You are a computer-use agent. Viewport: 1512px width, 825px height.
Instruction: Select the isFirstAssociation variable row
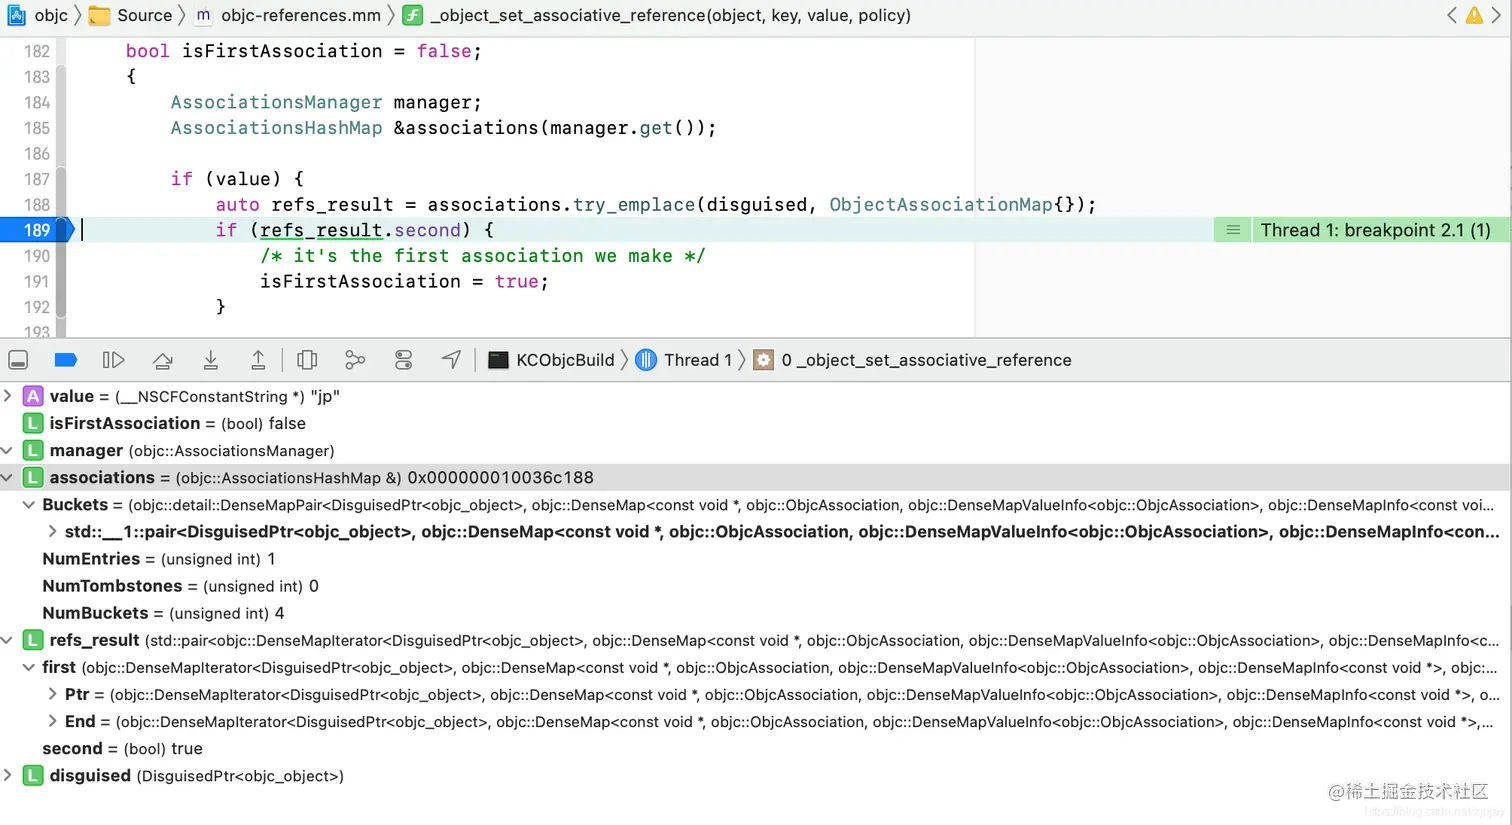click(756, 423)
